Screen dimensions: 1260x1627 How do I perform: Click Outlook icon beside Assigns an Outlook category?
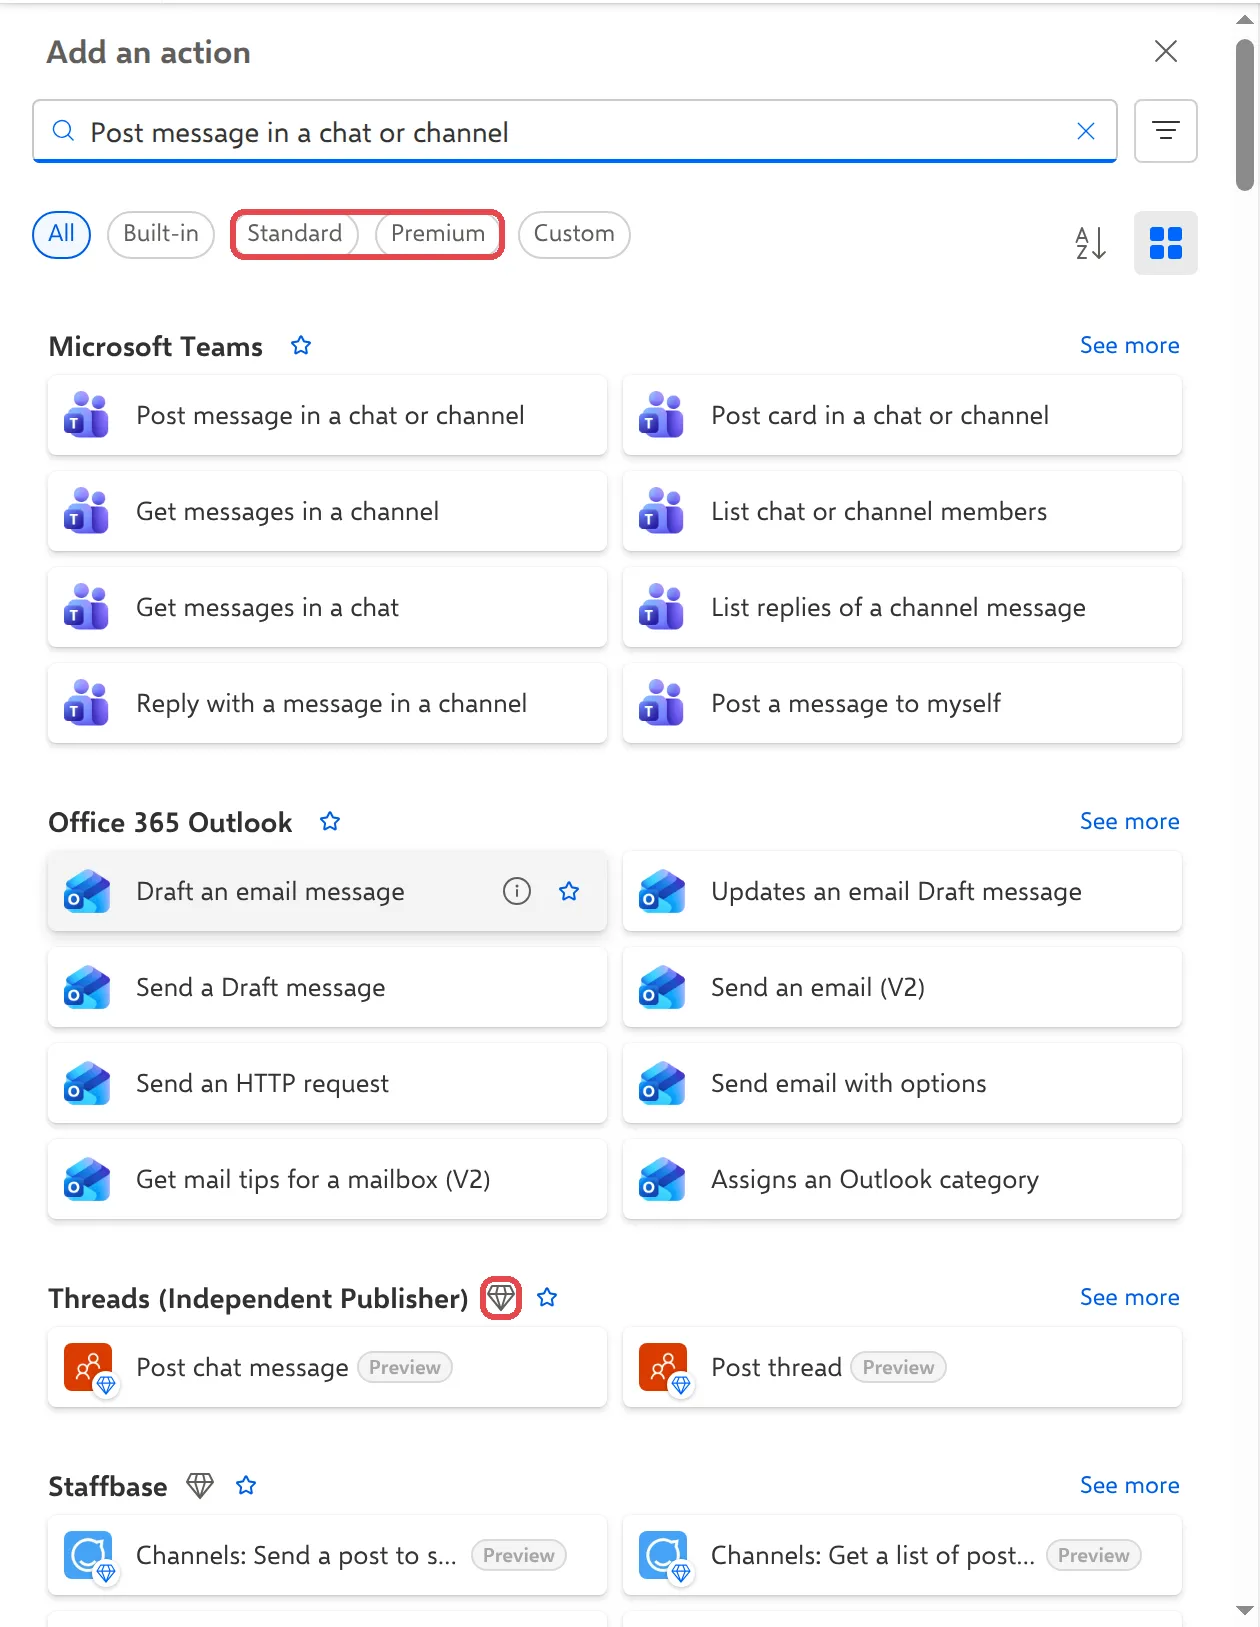click(x=661, y=1179)
